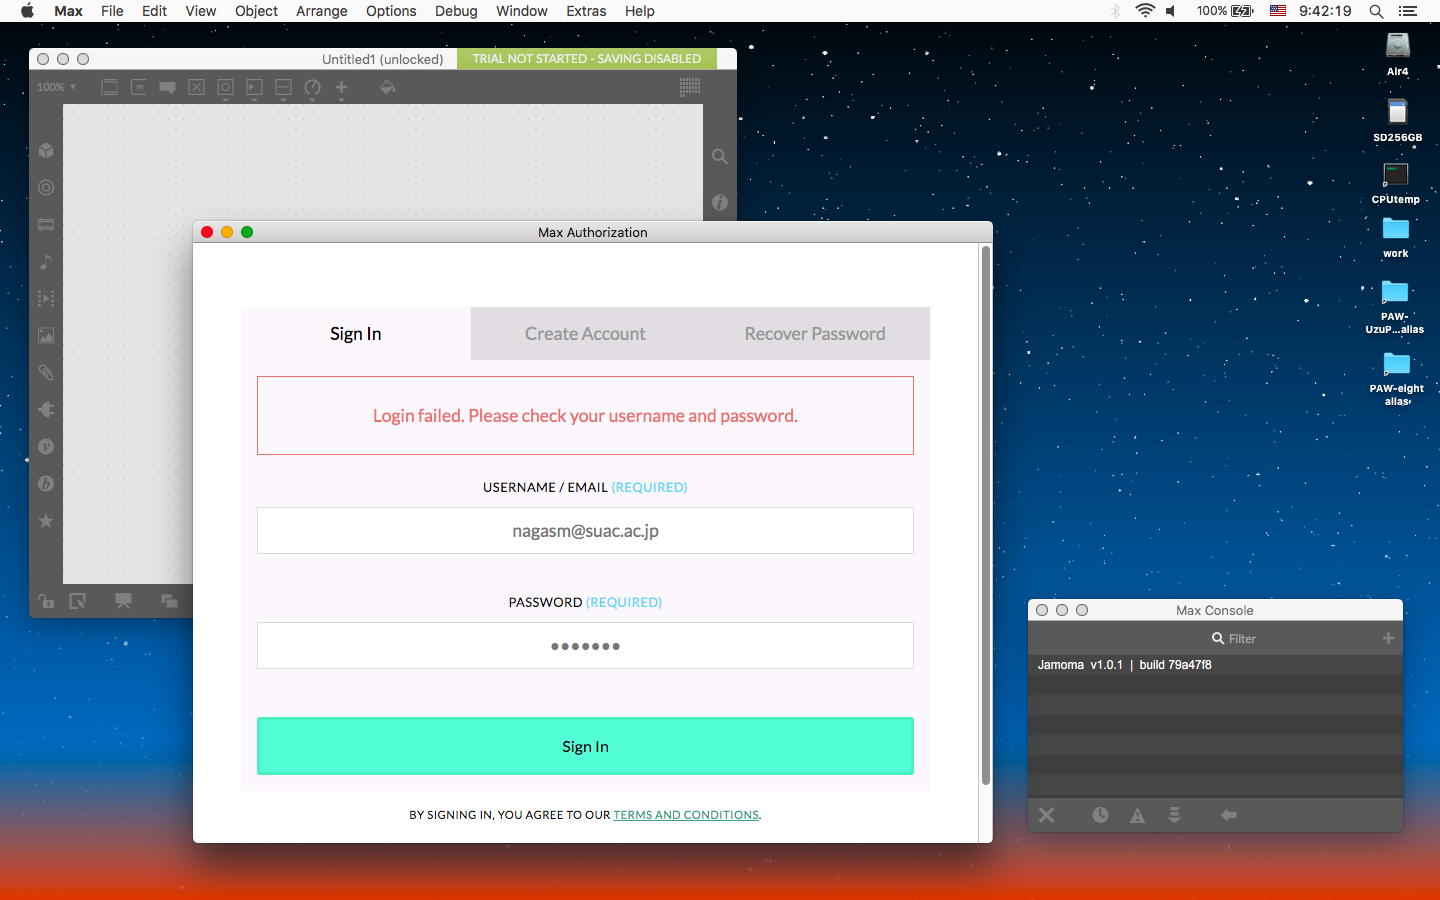Select the Jamoma v1.0.1 console message row

(1215, 665)
